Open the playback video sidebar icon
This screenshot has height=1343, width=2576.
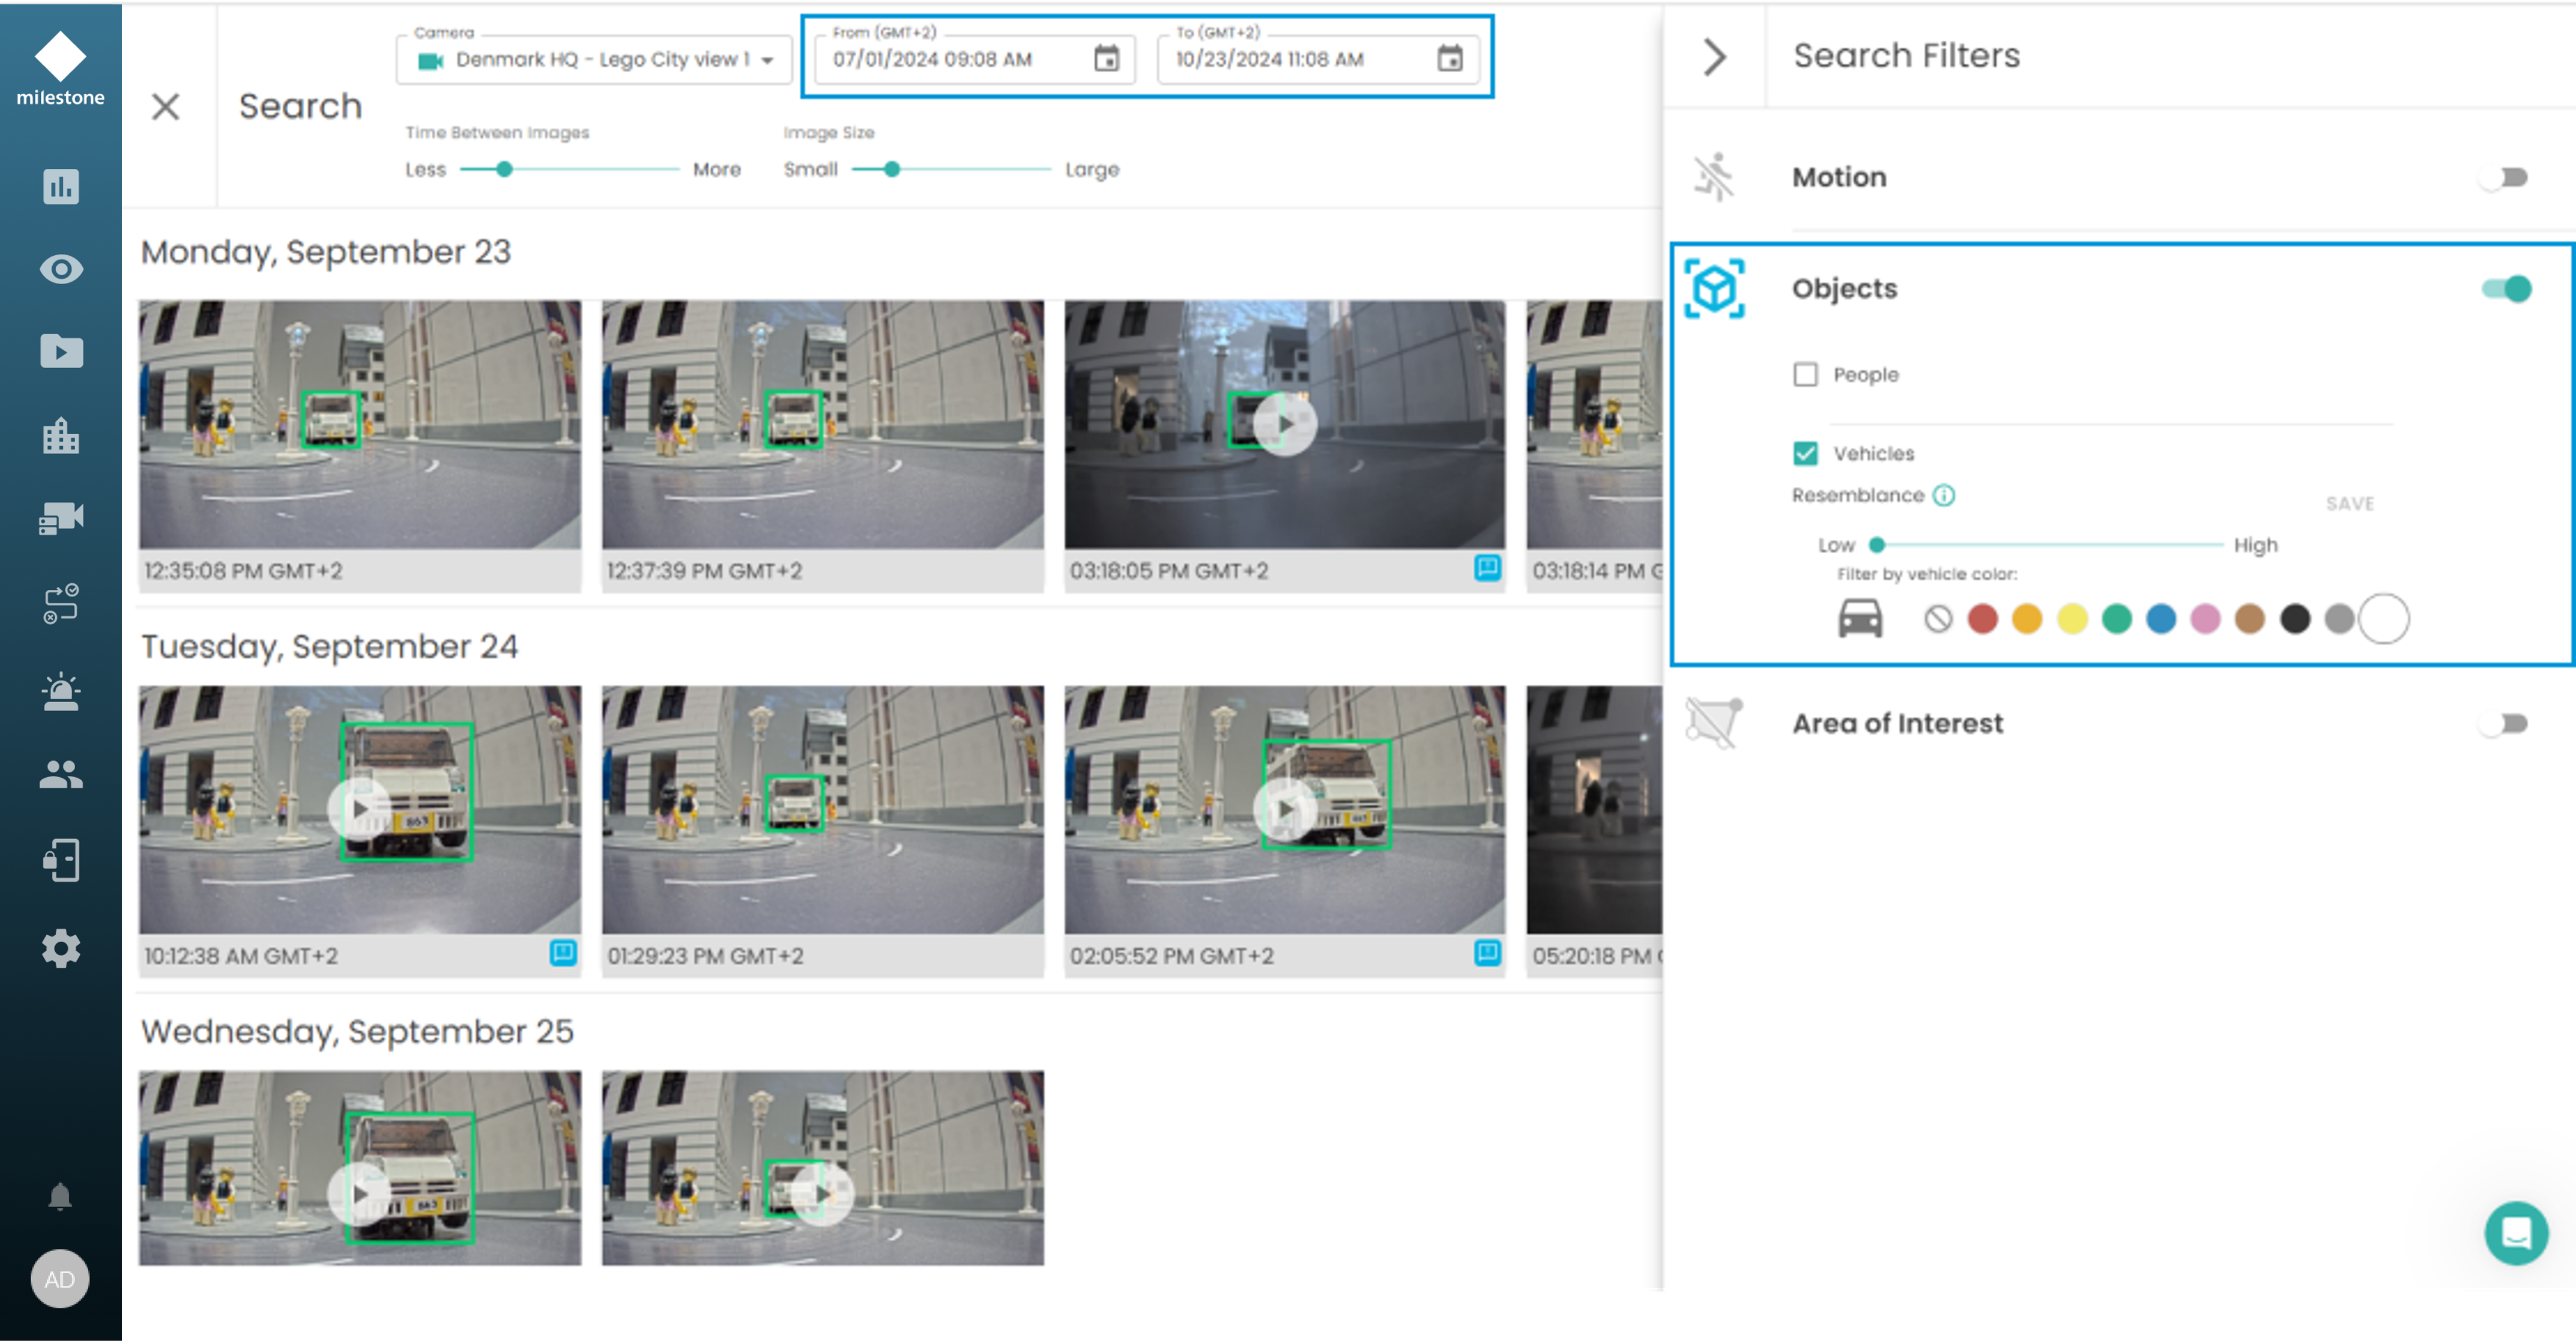(x=61, y=351)
